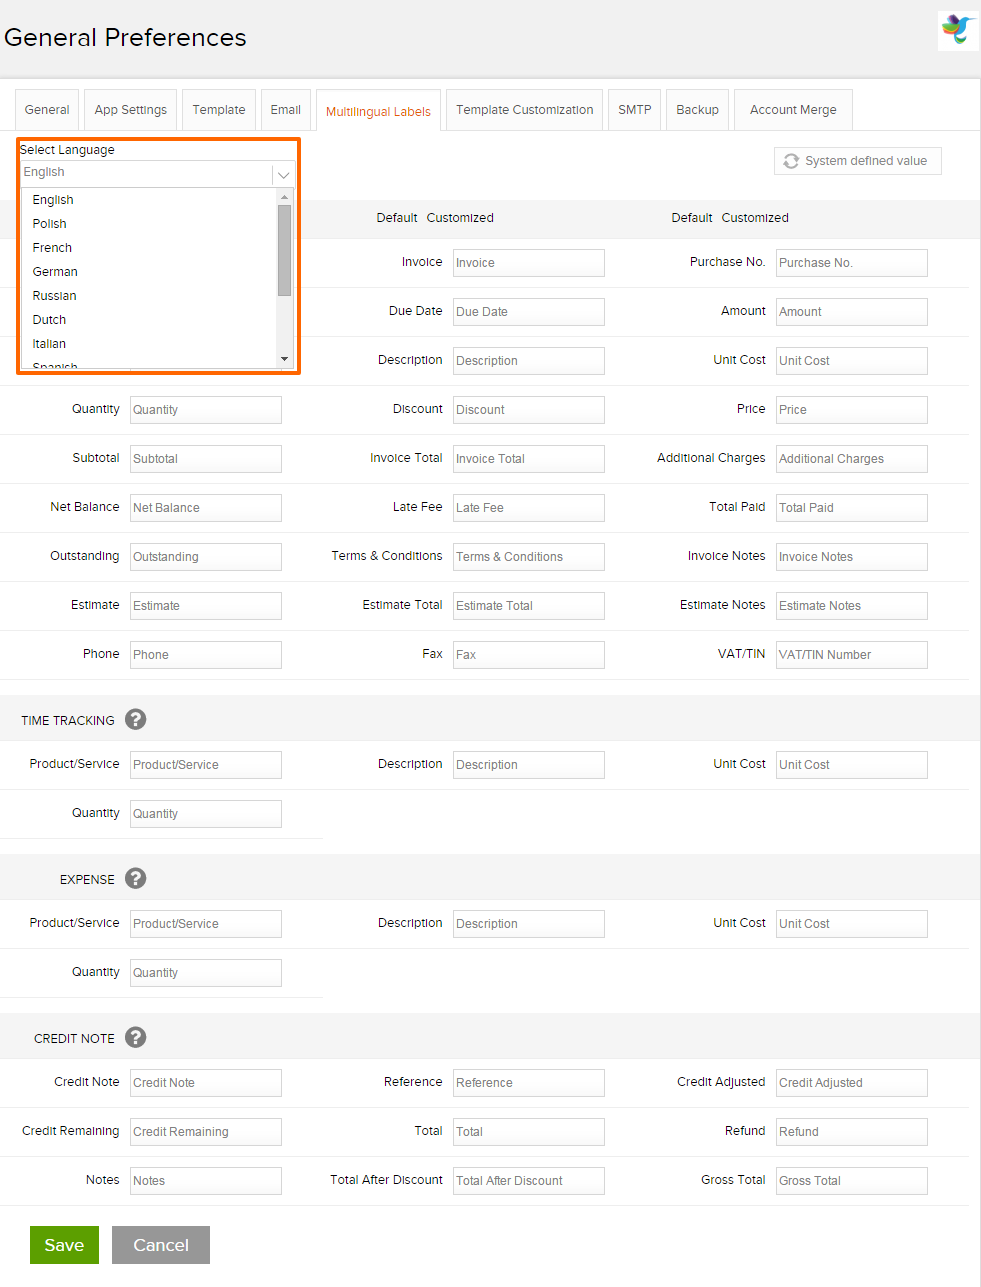Open help for Expense section

point(136,878)
